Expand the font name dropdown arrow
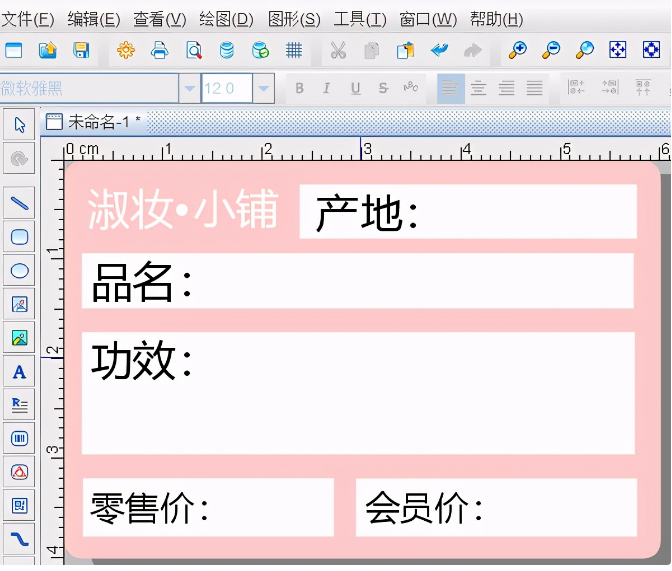The width and height of the screenshot is (672, 571). (x=189, y=88)
